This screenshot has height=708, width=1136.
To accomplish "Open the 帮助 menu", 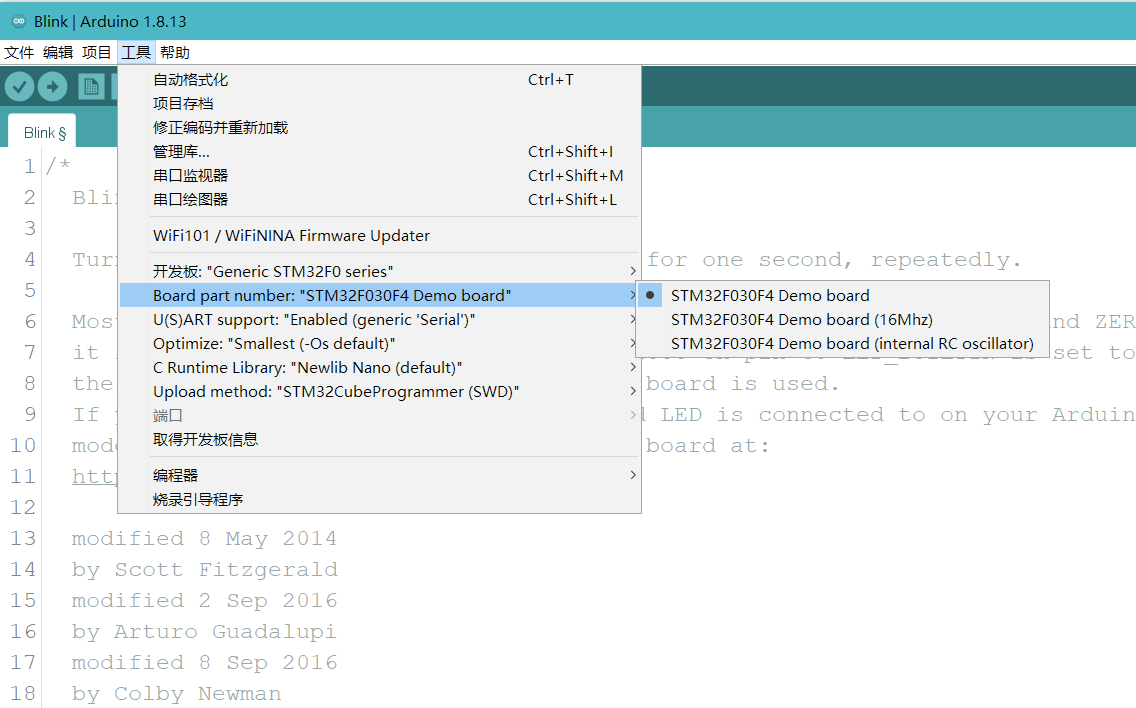I will (174, 52).
